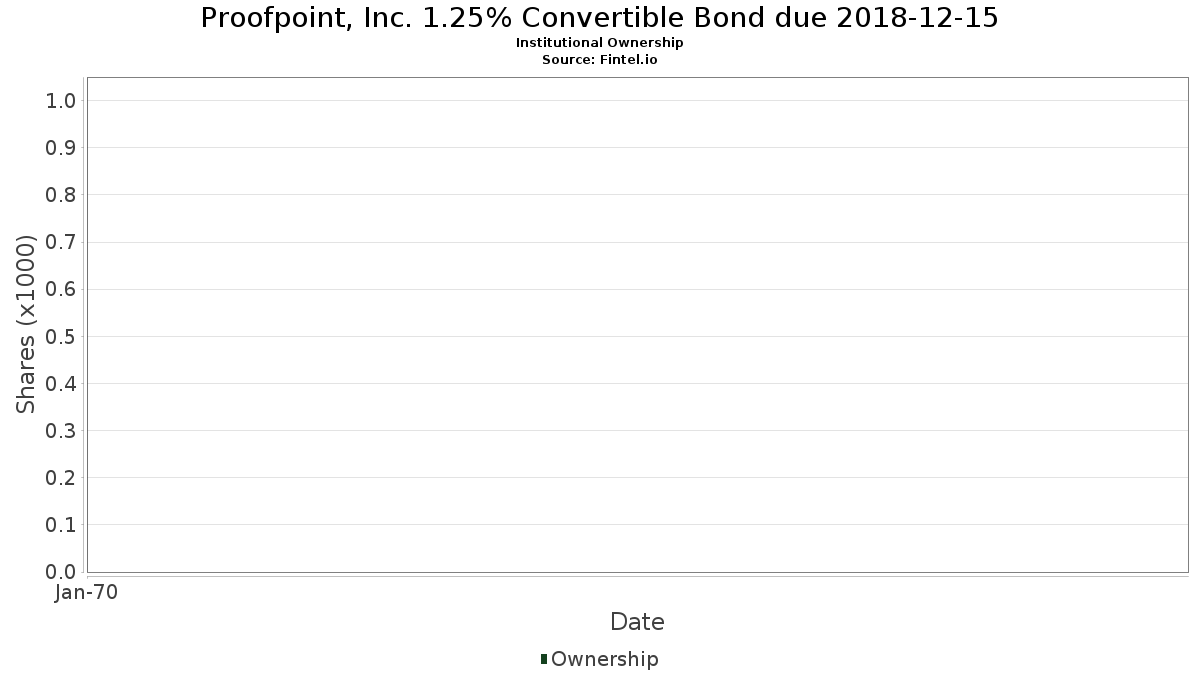
Task: Click the Jan-70 x-axis tick label
Action: pos(87,593)
